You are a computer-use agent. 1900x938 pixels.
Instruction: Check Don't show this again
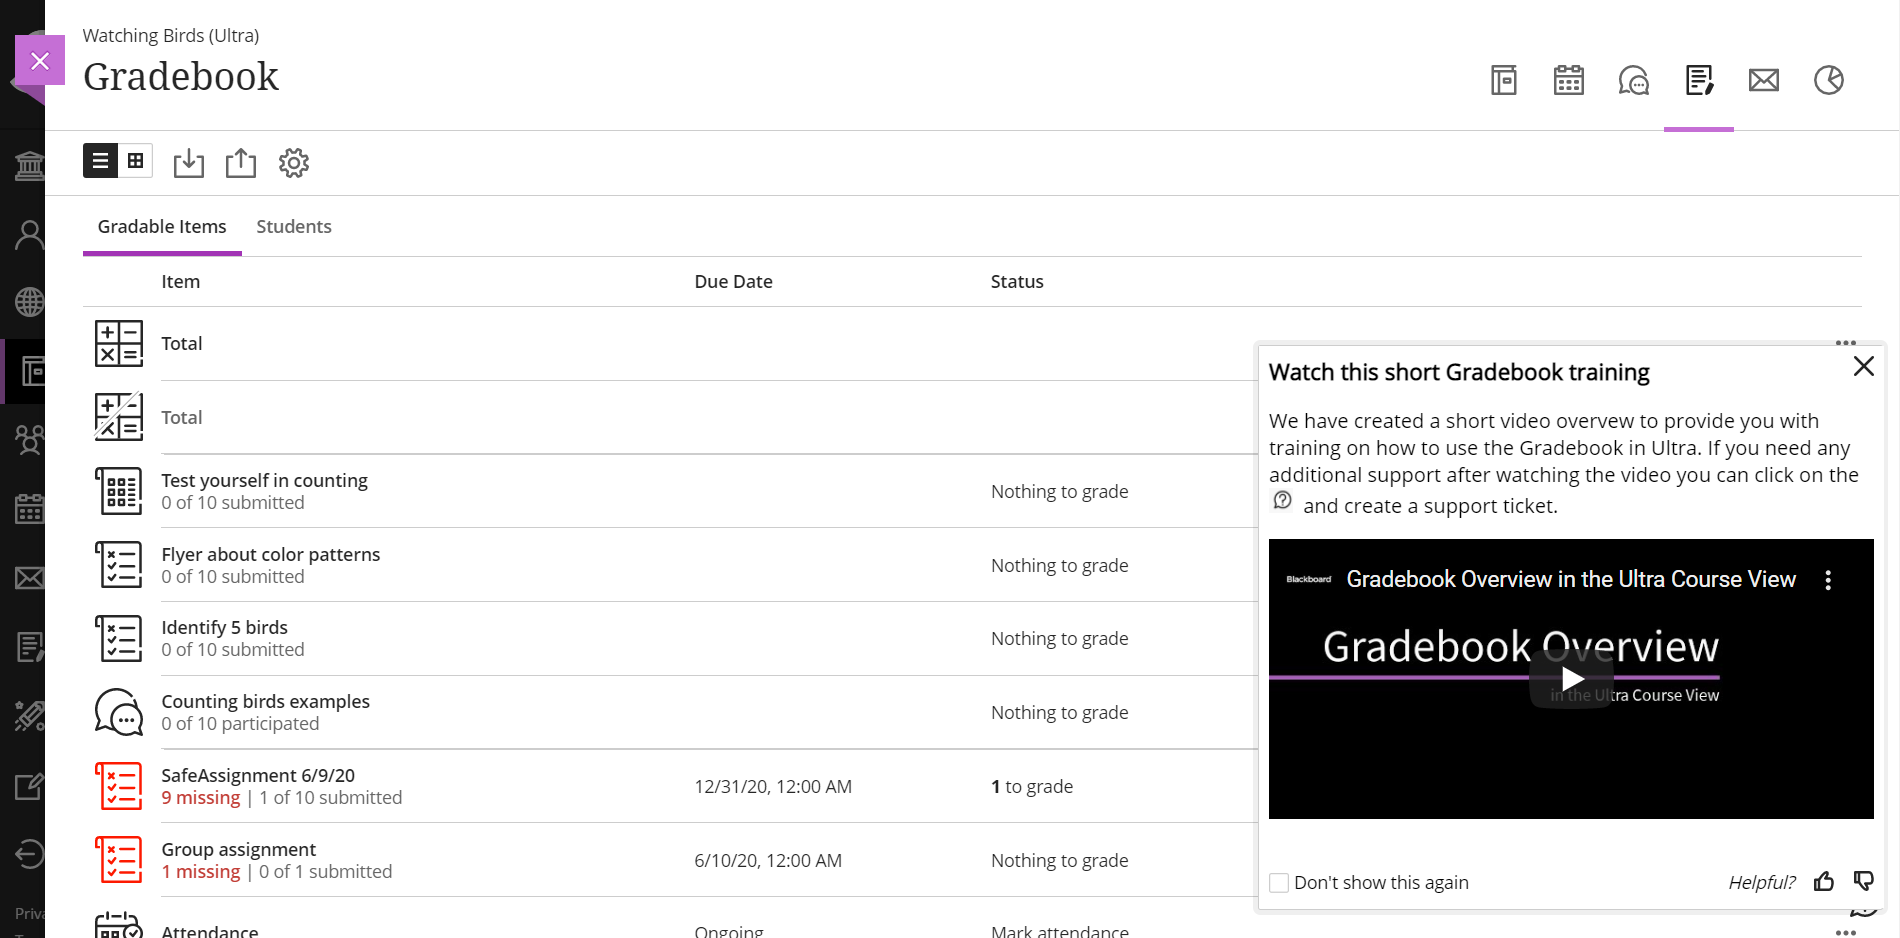click(1279, 883)
